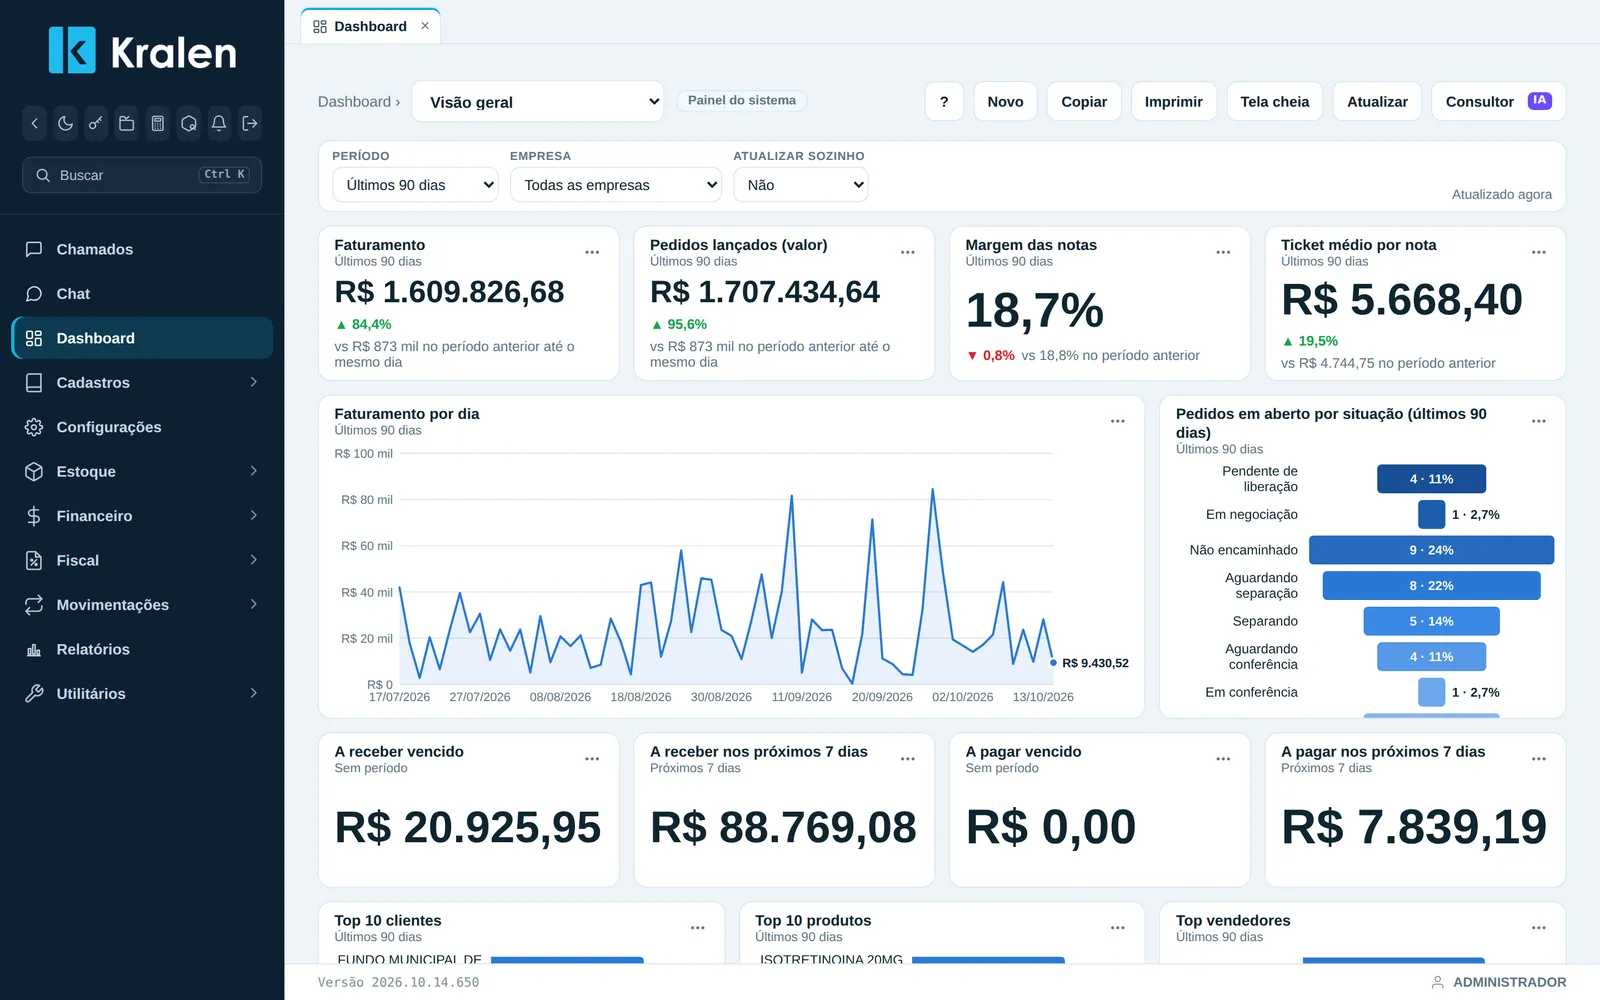Click the Novo button
The image size is (1600, 1000).
point(1005,102)
